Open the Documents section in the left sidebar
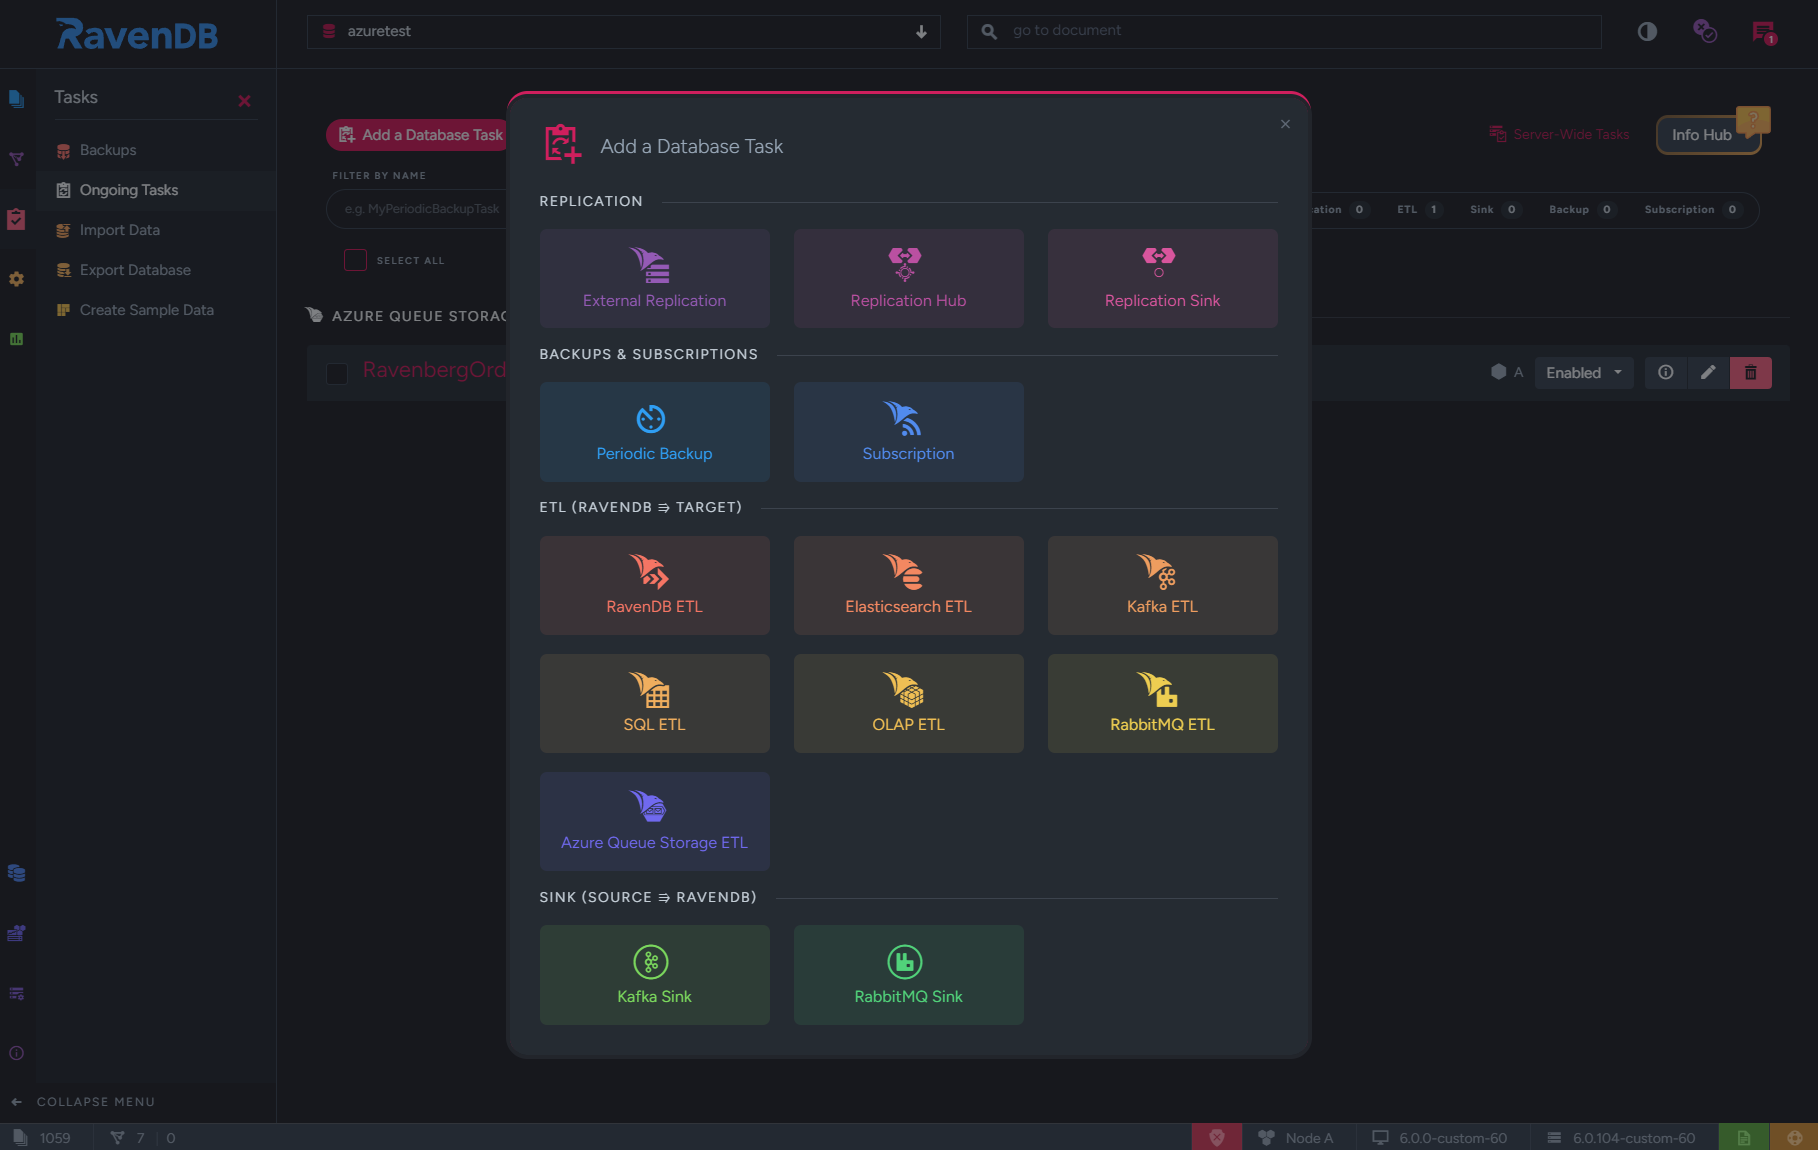This screenshot has height=1150, width=1818. pyautogui.click(x=16, y=99)
